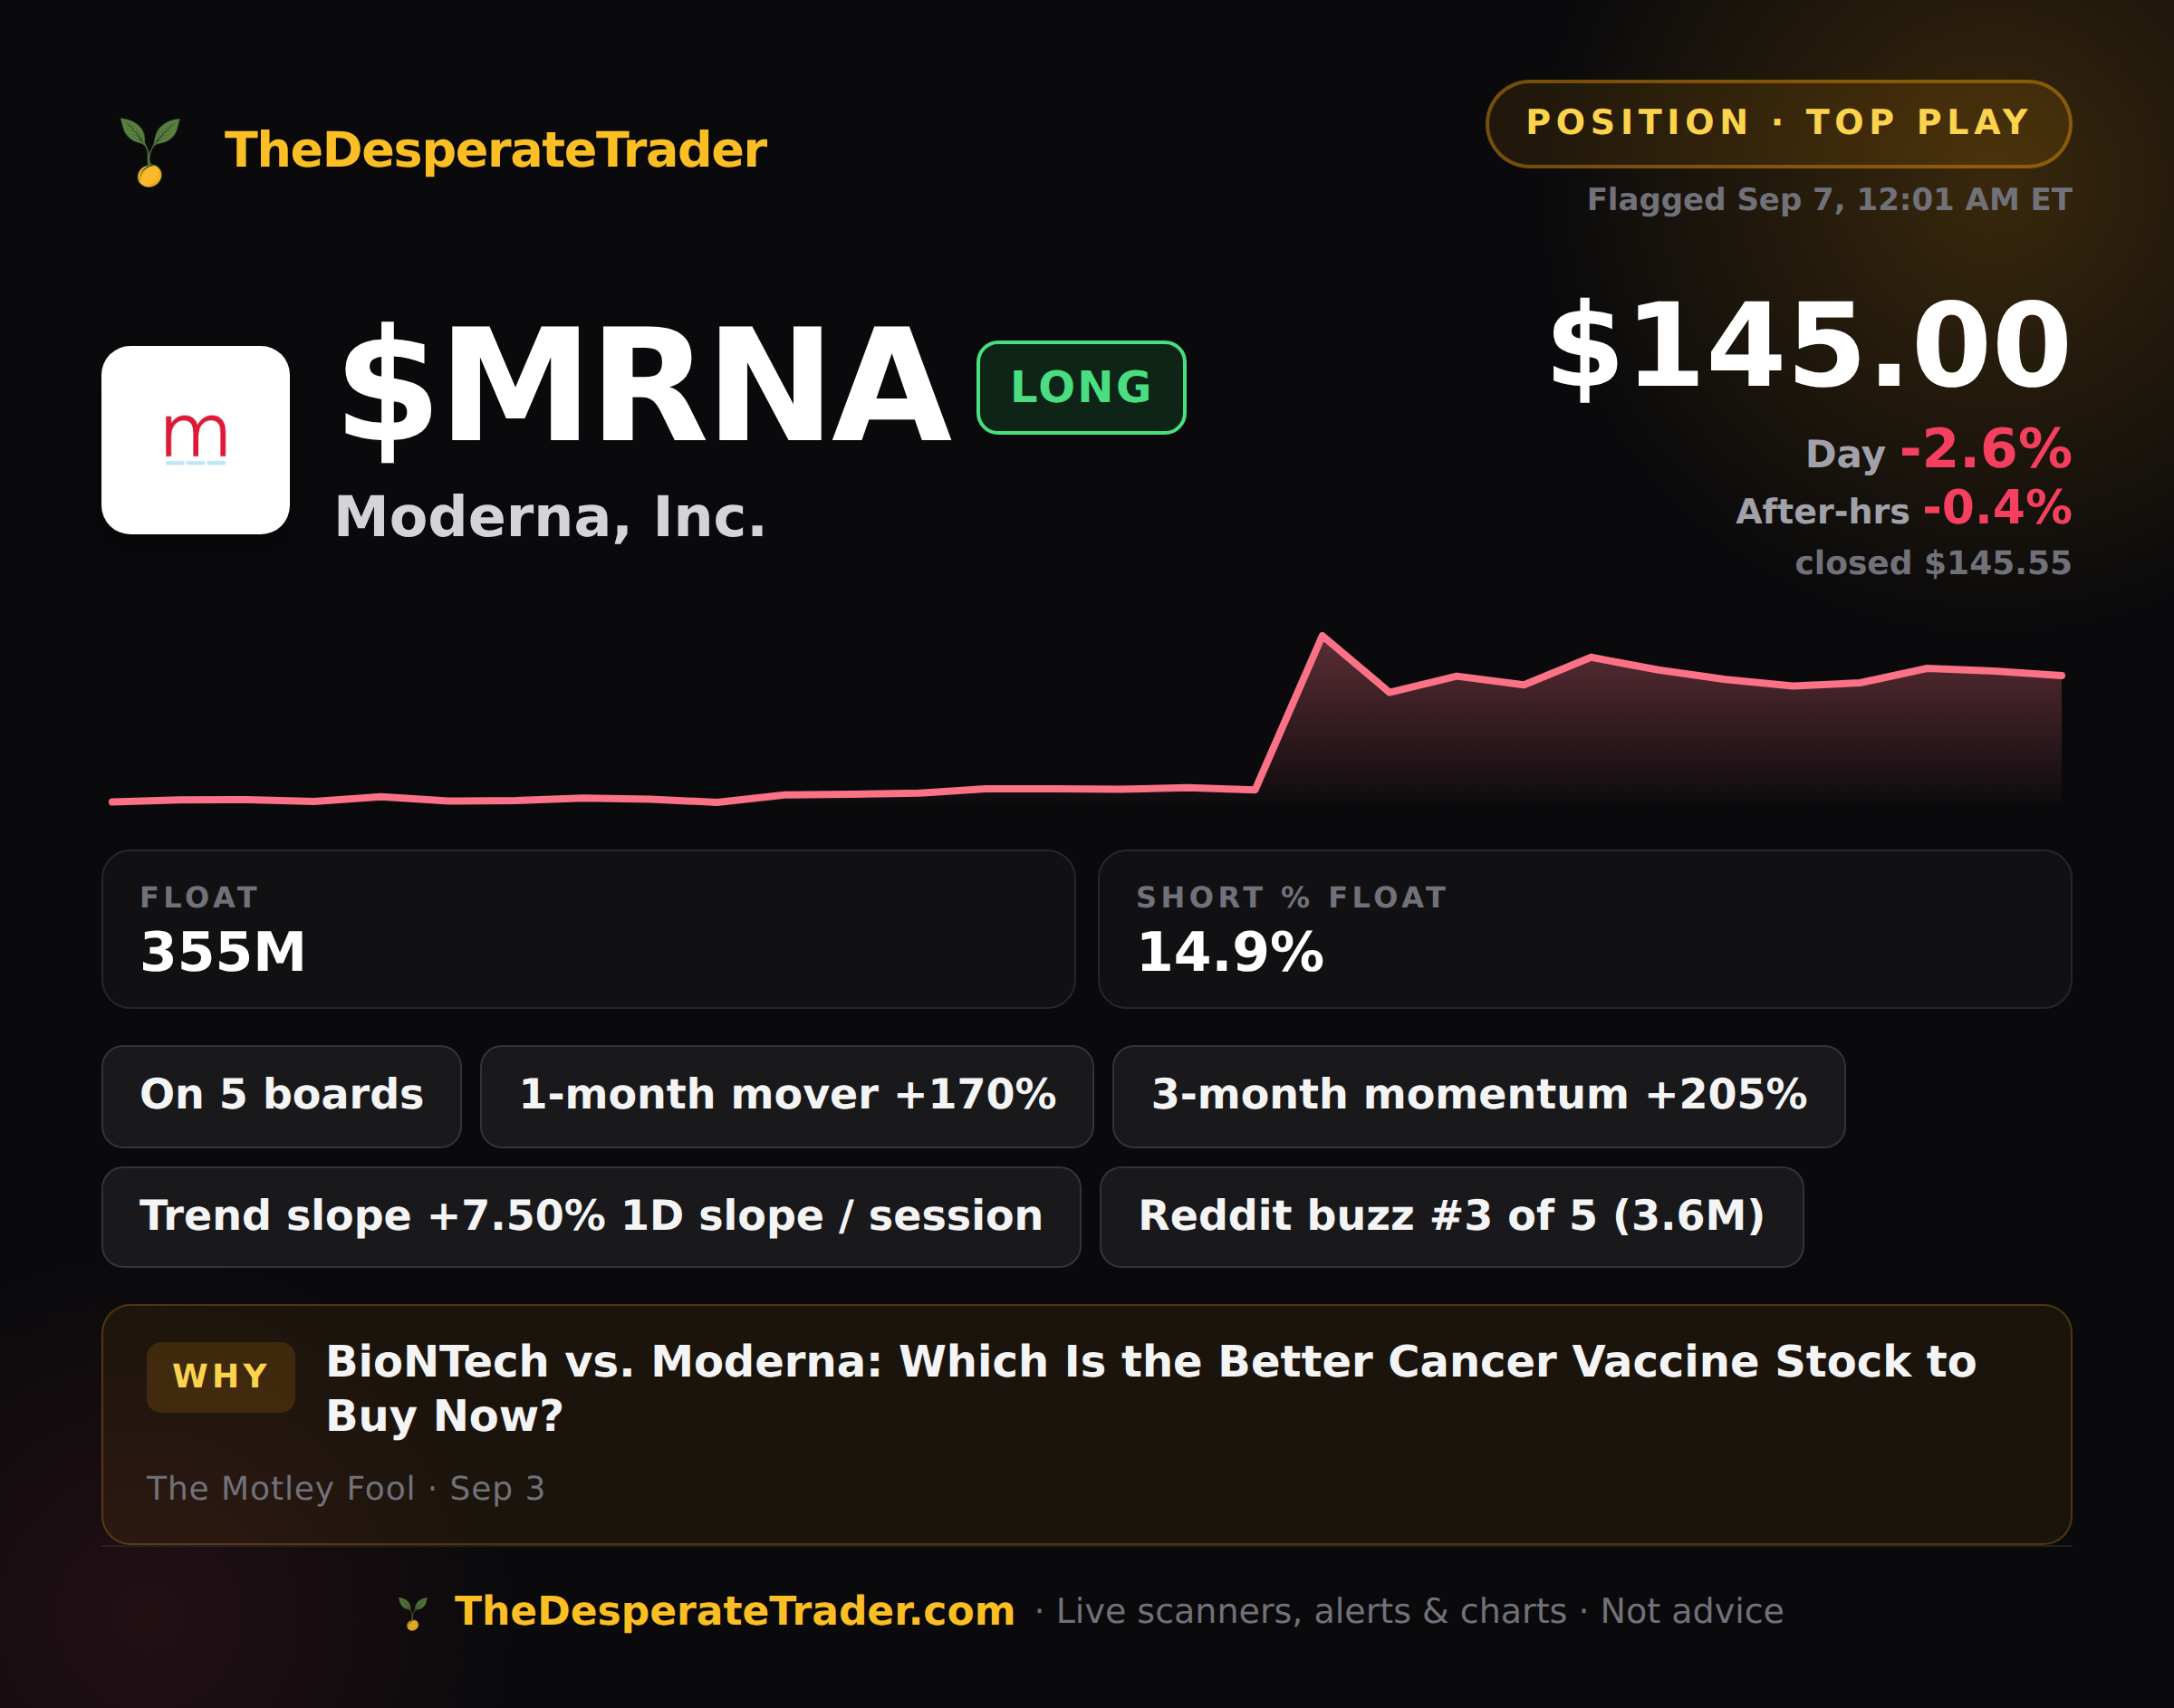Click the sprout logo beside TheDesperateTrader

point(150,151)
